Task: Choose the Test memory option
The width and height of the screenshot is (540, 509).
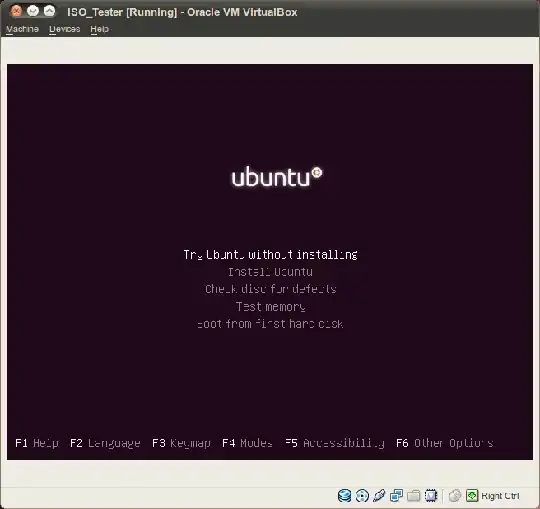Action: tap(270, 307)
